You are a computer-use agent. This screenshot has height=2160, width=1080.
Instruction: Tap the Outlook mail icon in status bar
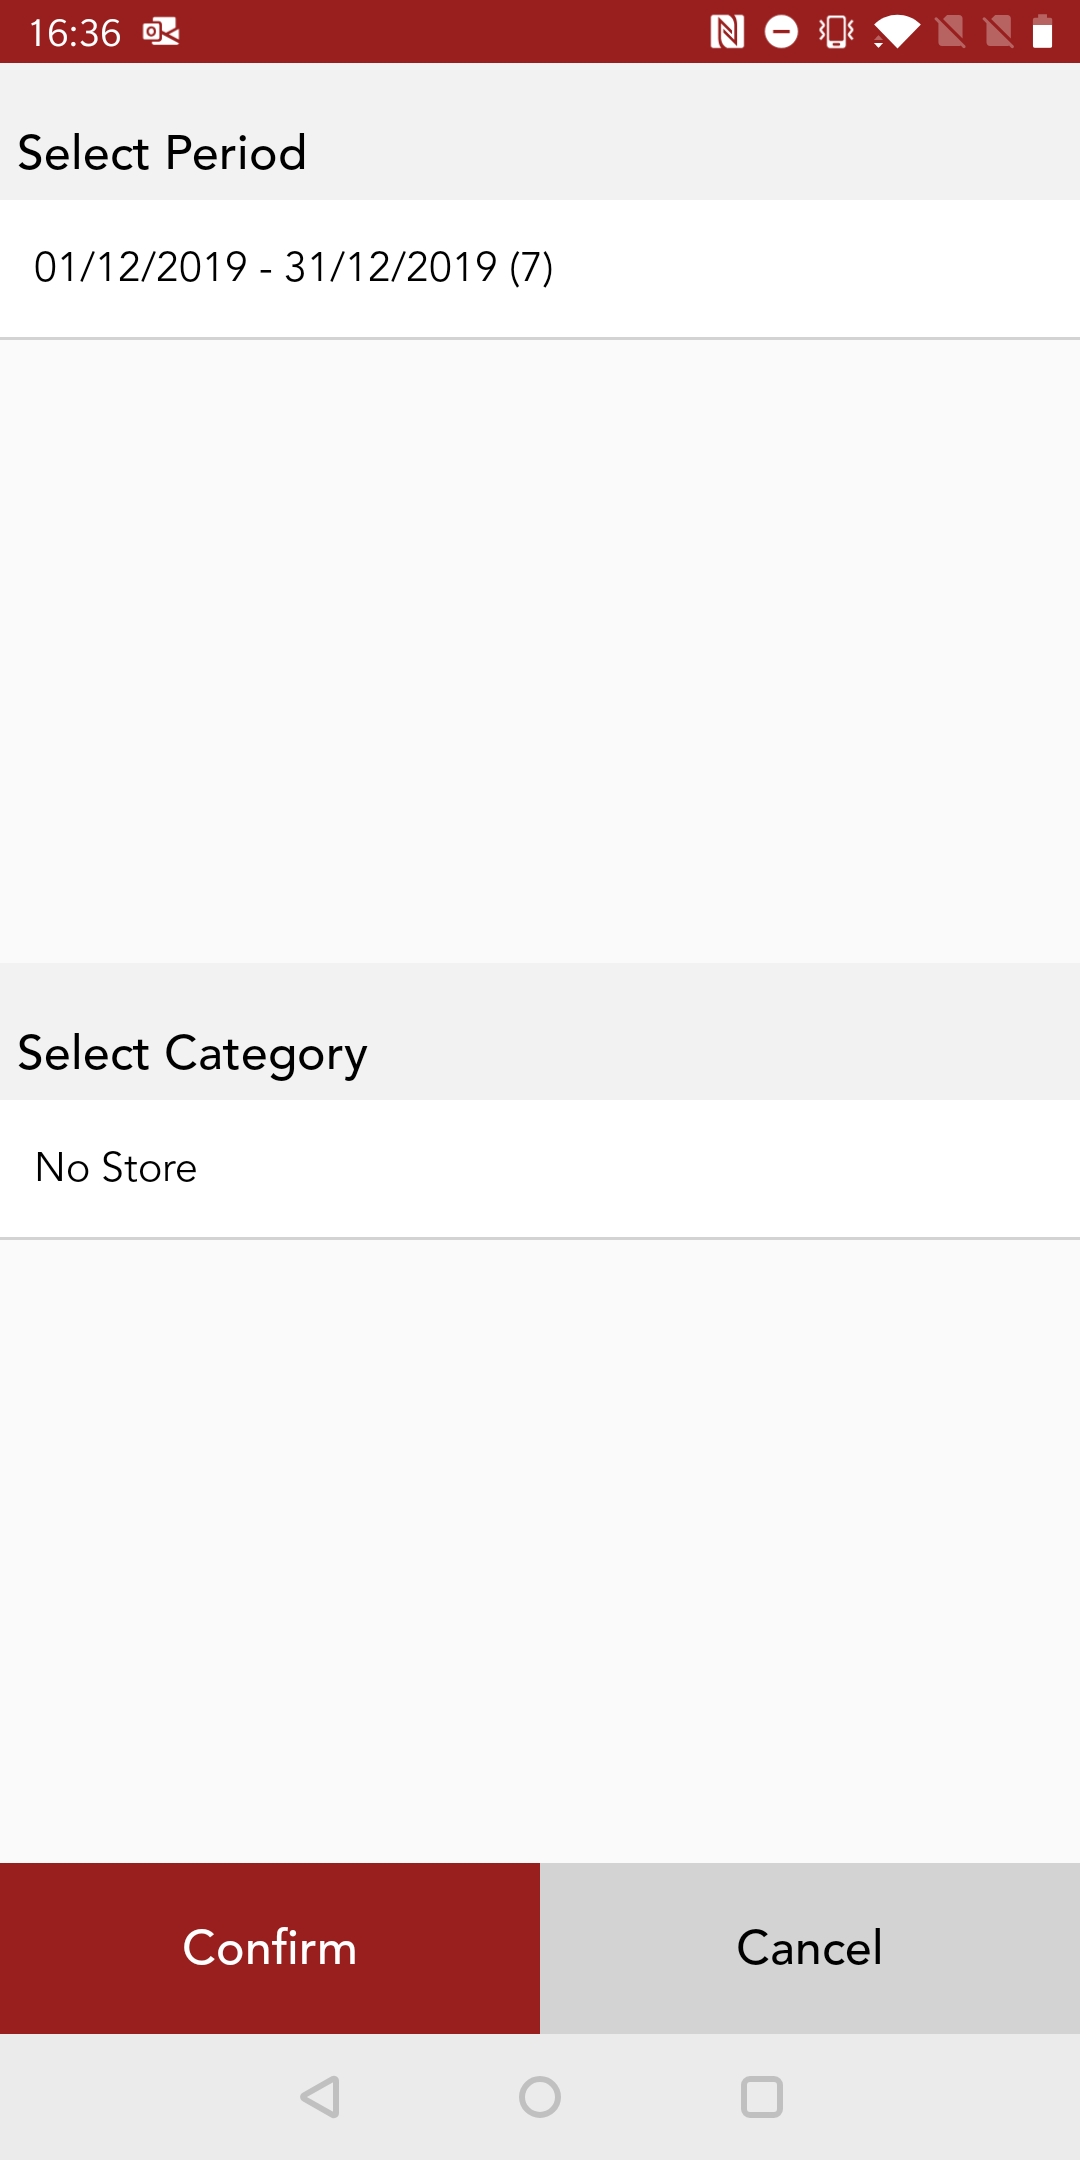[x=160, y=32]
